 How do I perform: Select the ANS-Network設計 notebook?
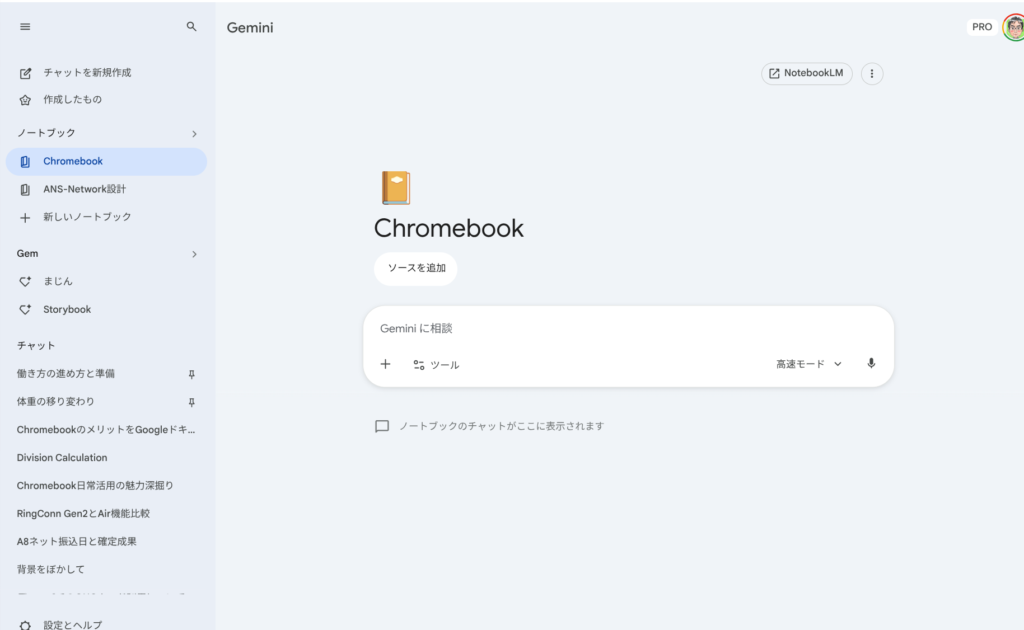click(84, 189)
